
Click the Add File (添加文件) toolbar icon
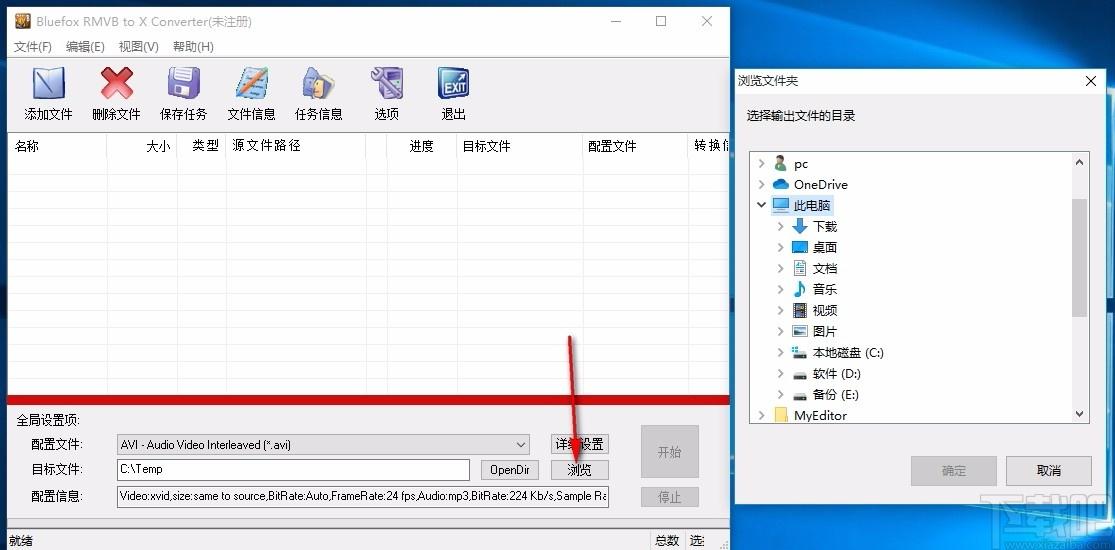[x=48, y=84]
